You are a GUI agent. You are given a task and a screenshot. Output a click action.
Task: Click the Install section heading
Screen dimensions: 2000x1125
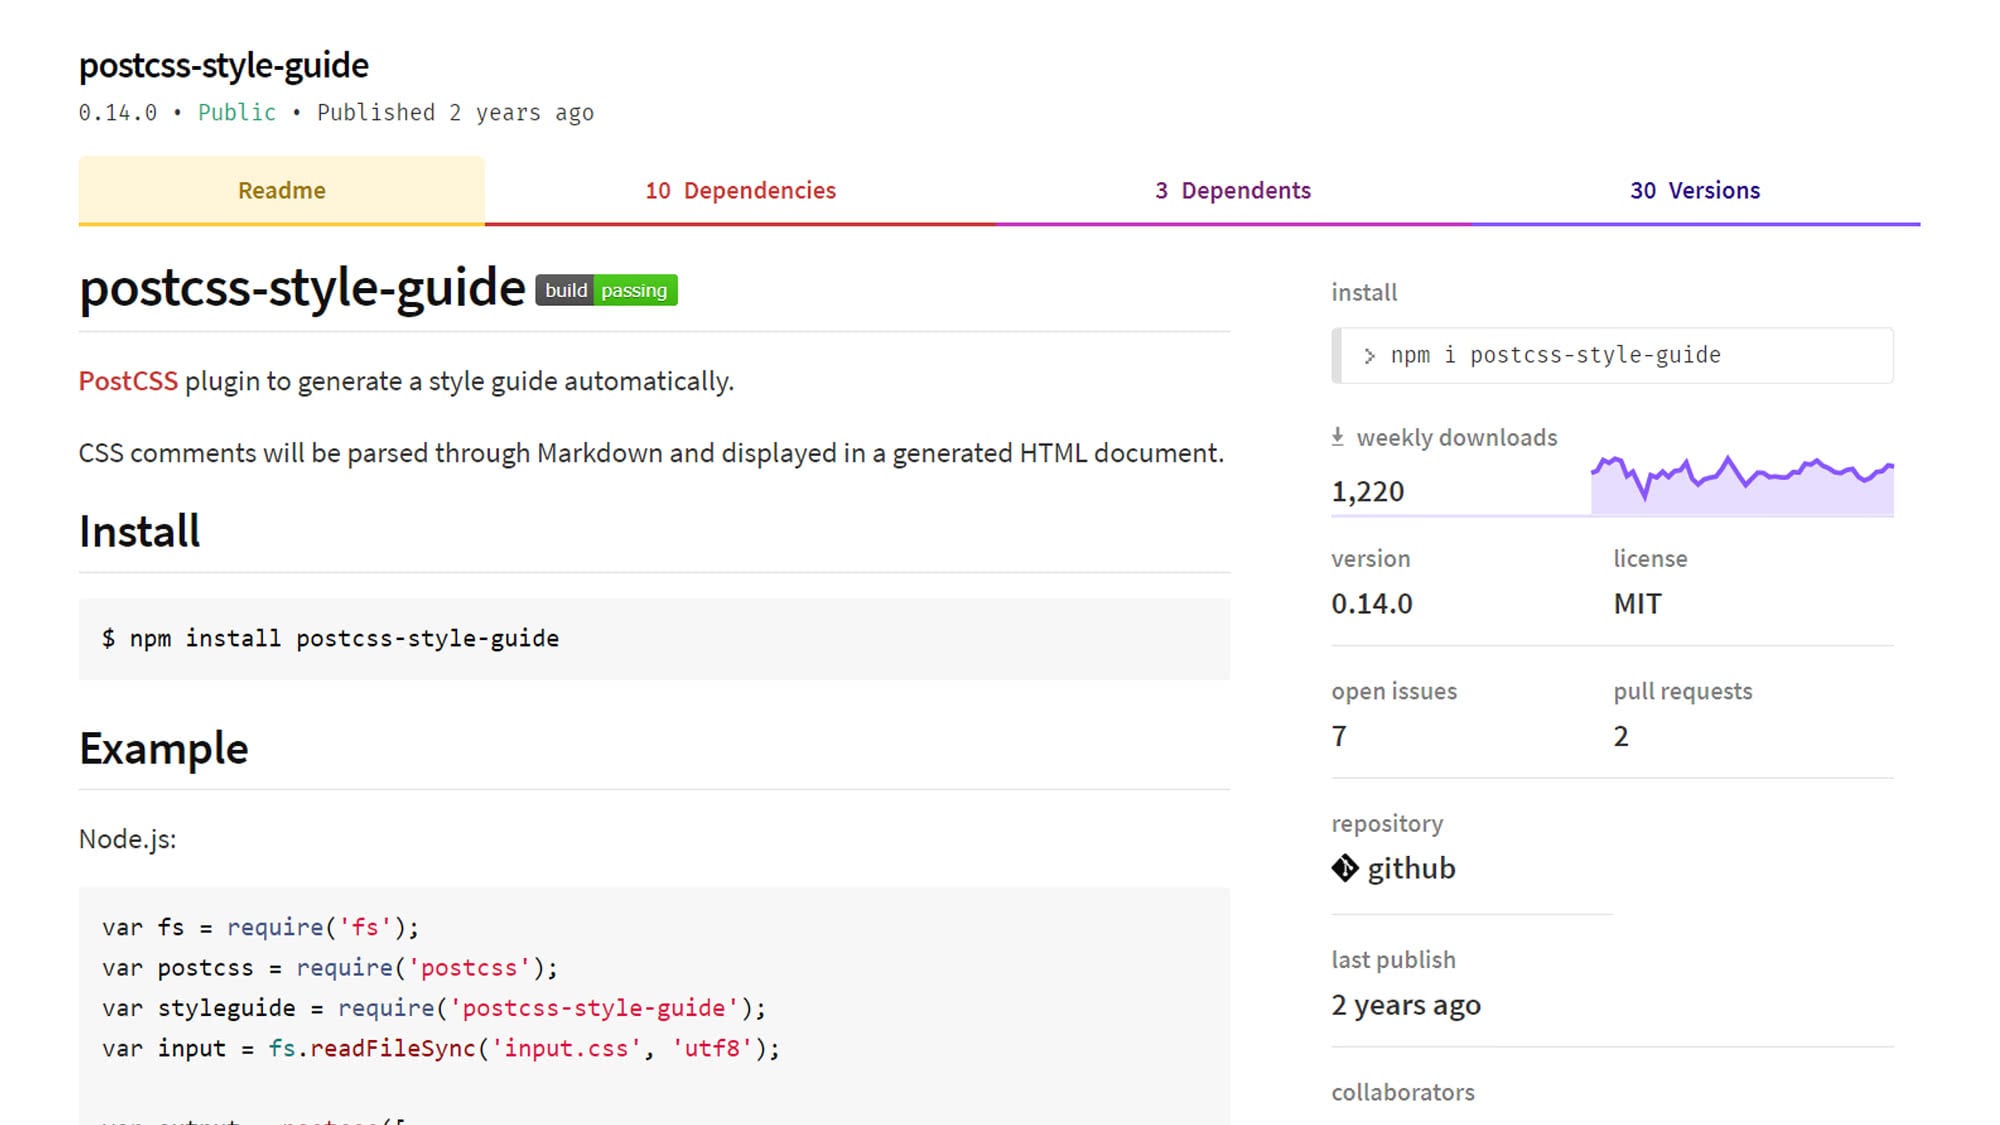tap(139, 531)
